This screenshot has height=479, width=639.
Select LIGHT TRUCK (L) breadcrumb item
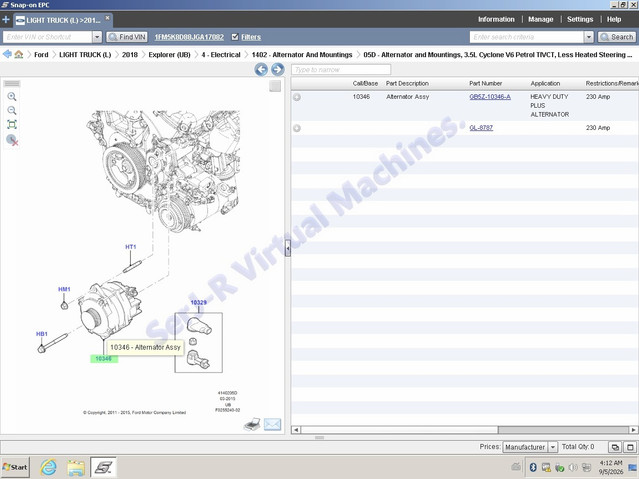click(85, 55)
